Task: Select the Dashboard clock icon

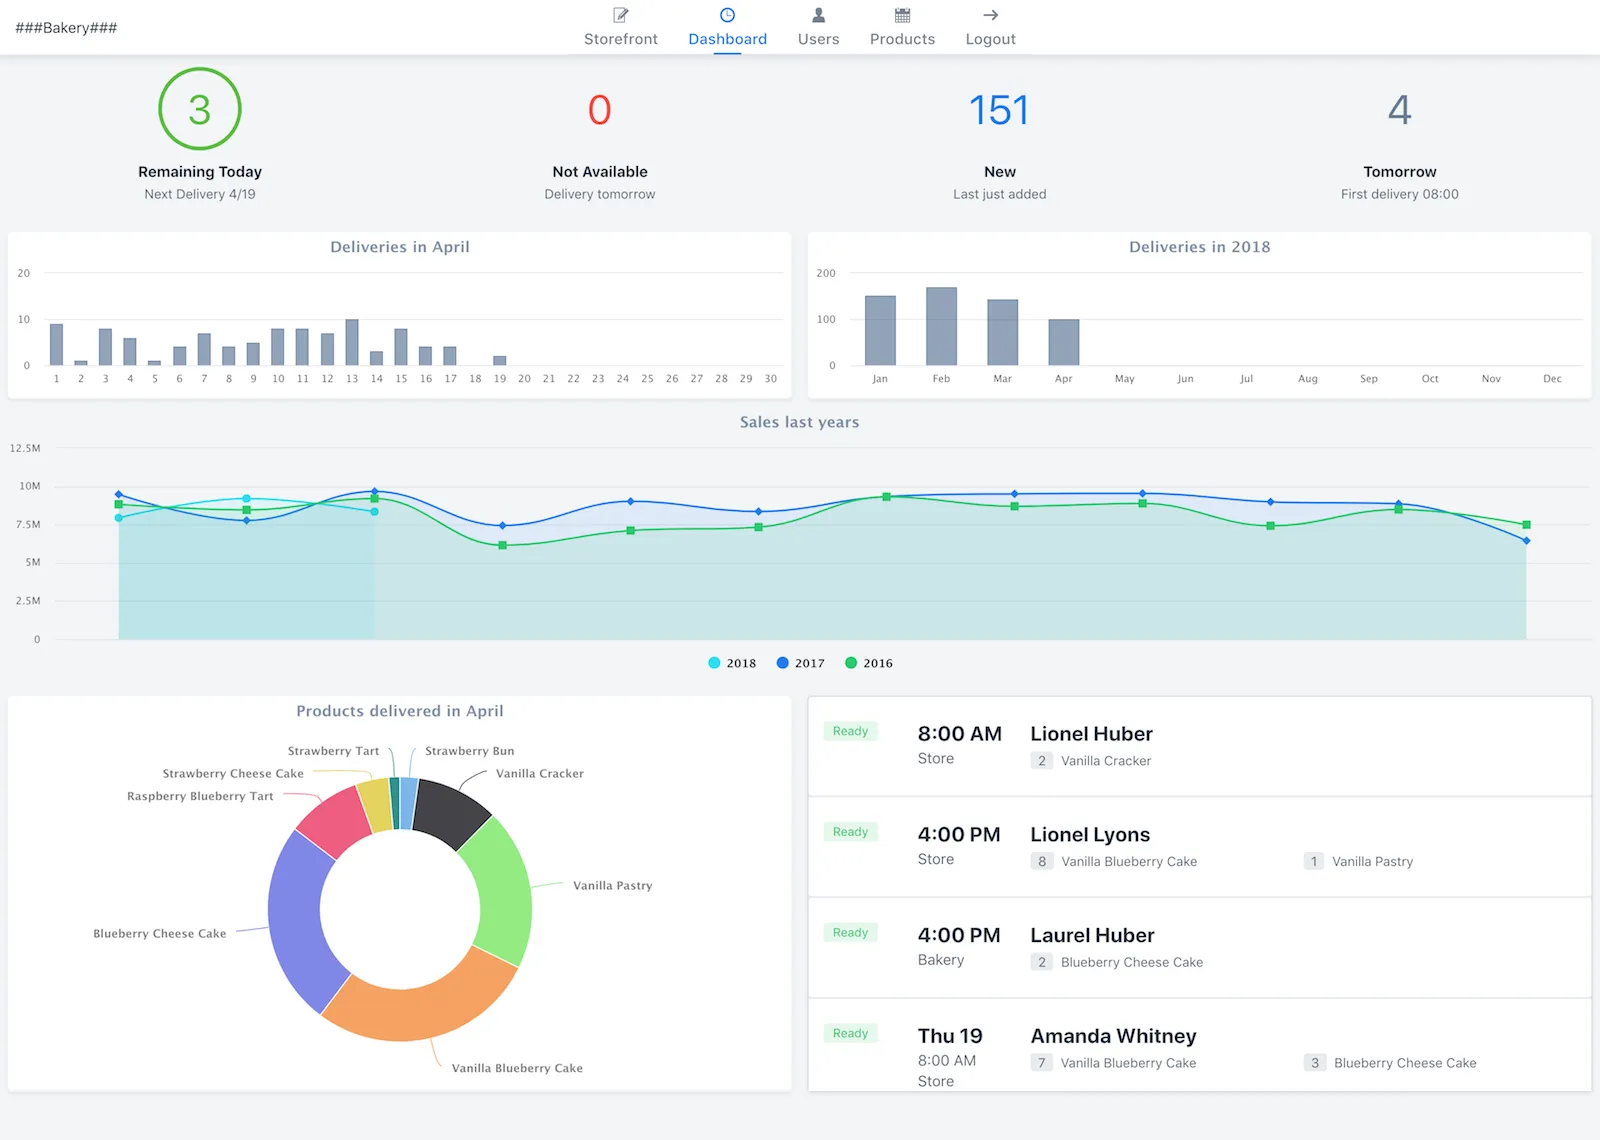Action: 727,14
